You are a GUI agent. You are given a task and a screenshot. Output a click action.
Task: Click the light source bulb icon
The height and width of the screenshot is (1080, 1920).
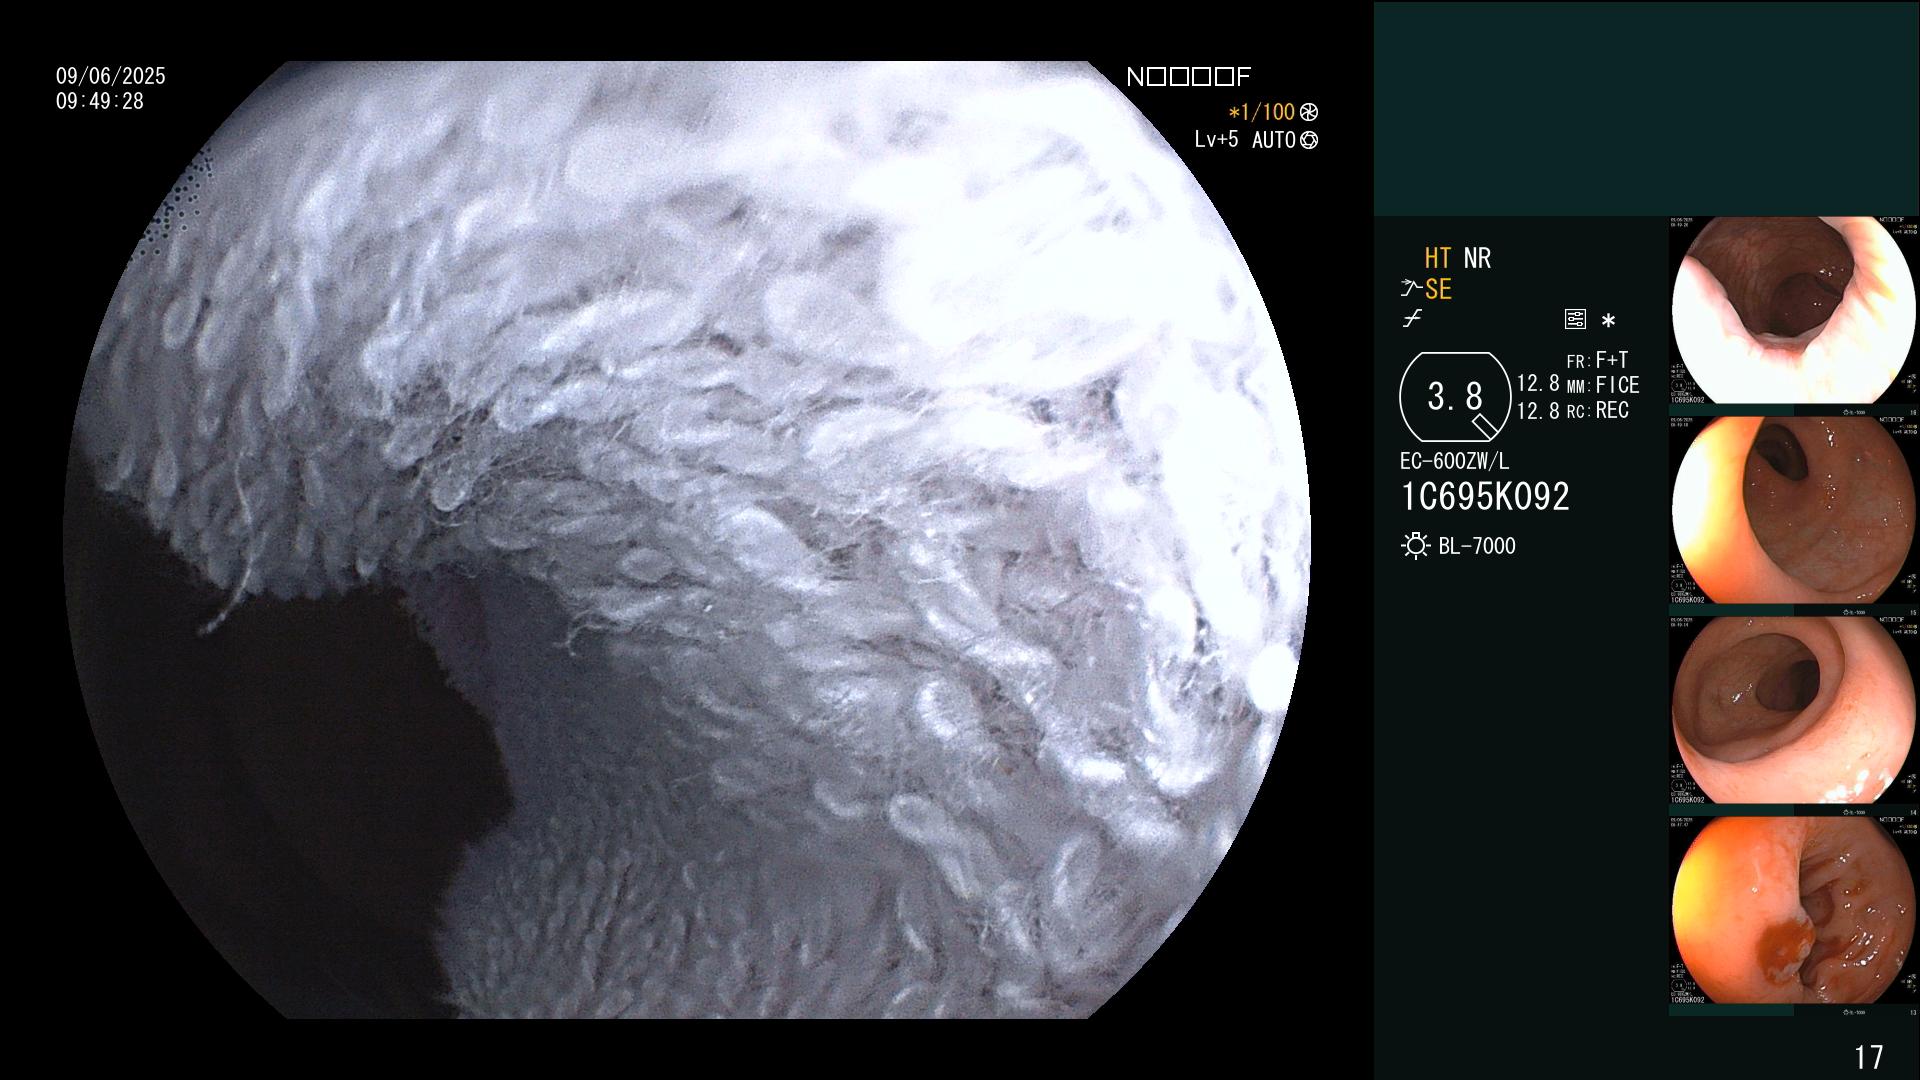1416,546
